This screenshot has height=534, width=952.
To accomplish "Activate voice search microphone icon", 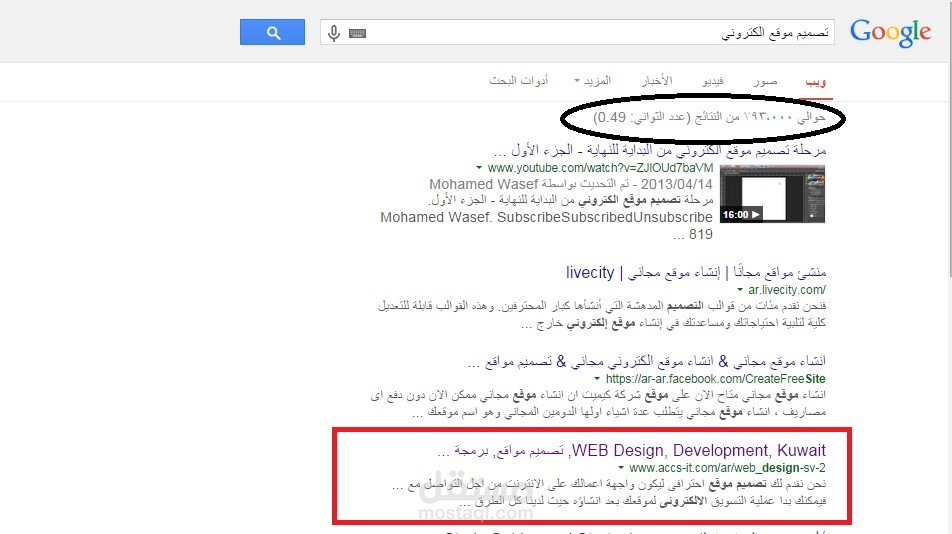I will tap(333, 33).
